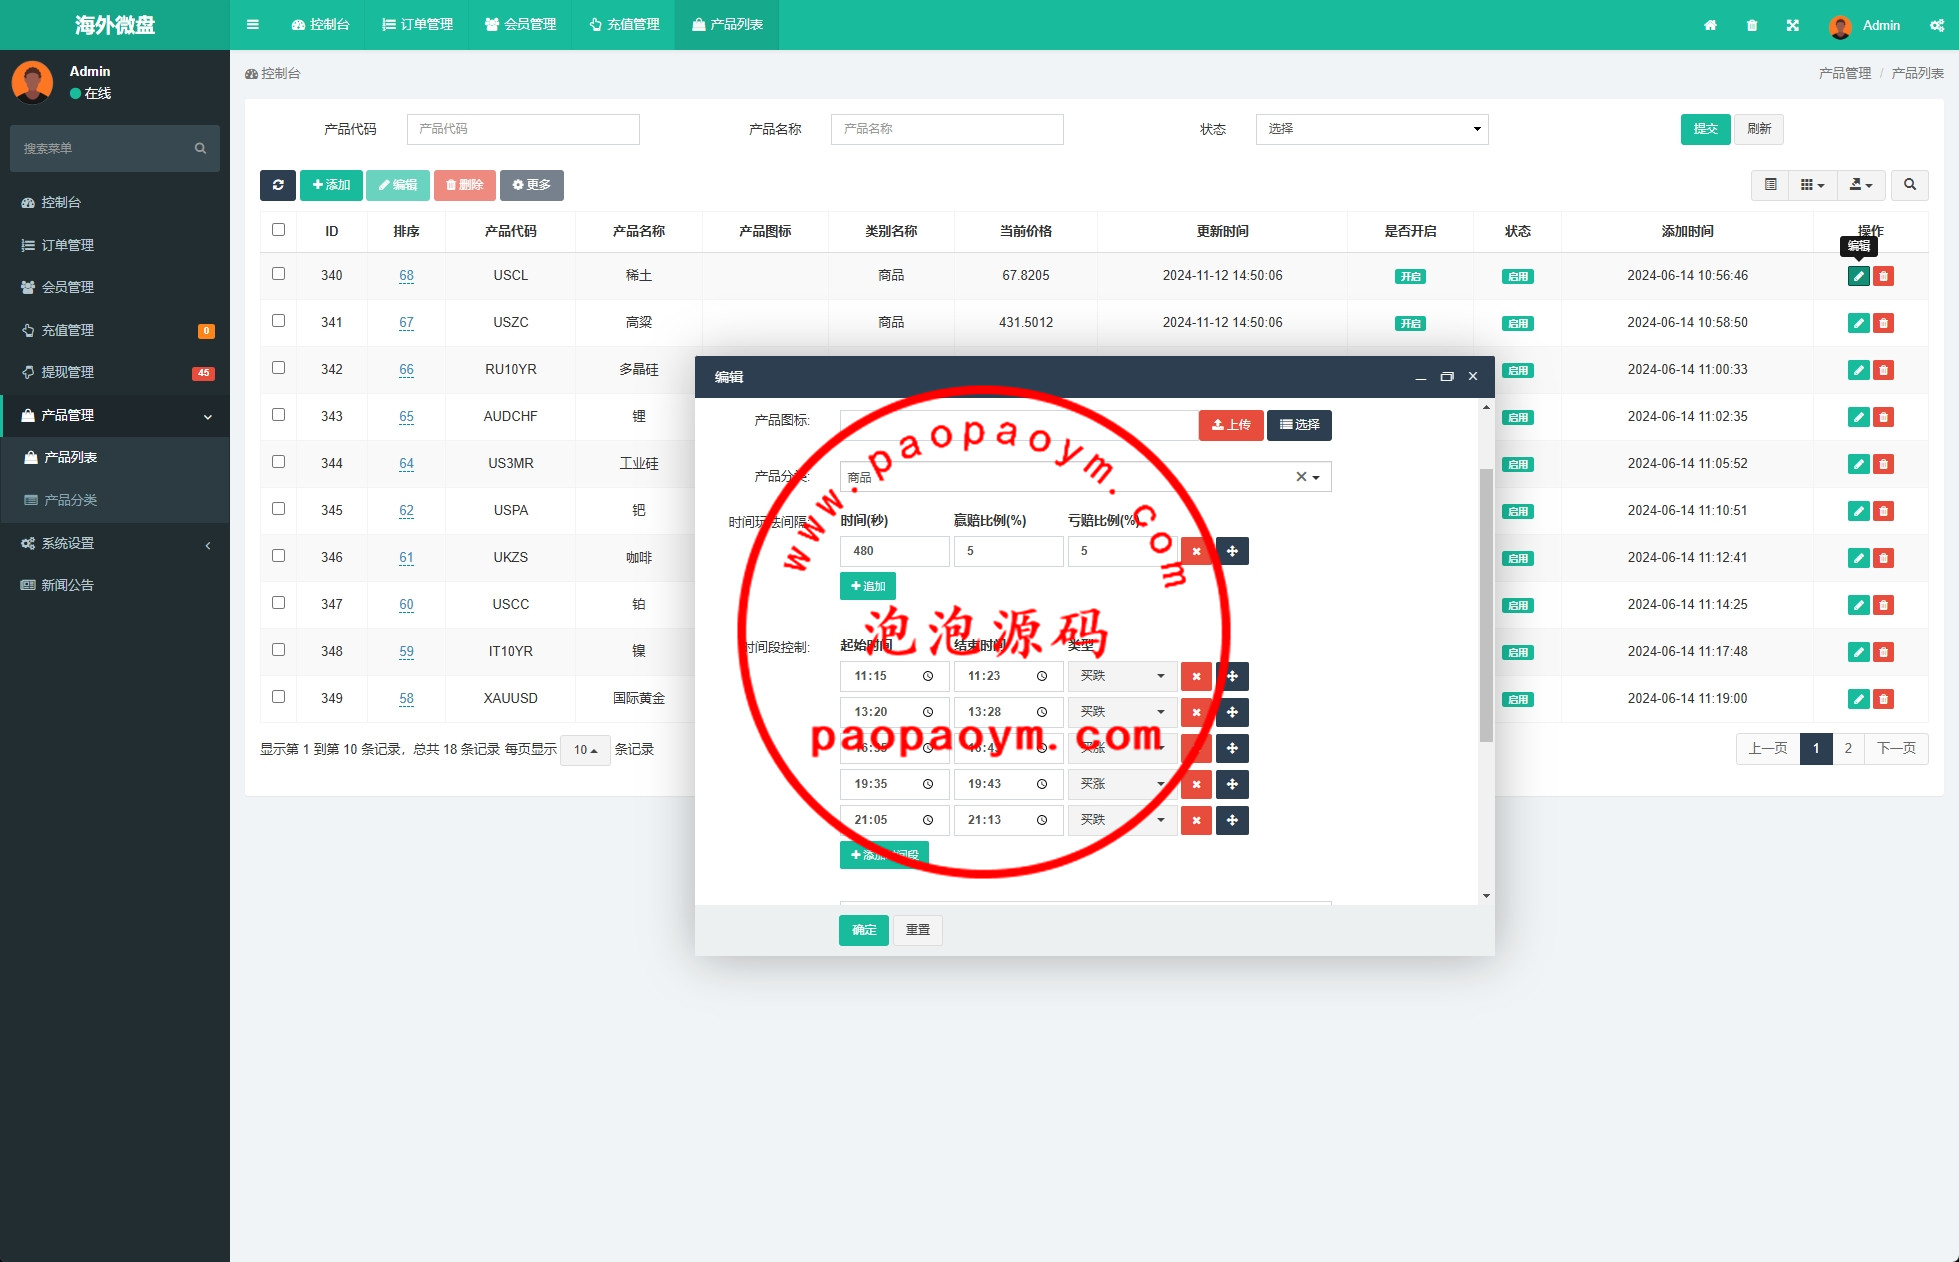Viewport: 1959px width, 1262px height.
Task: Click the table refresh icon button
Action: point(278,185)
